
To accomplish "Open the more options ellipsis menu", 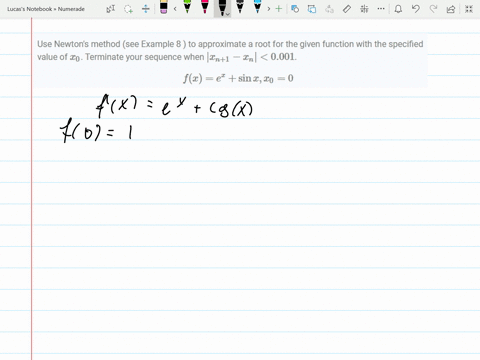I will (x=381, y=9).
